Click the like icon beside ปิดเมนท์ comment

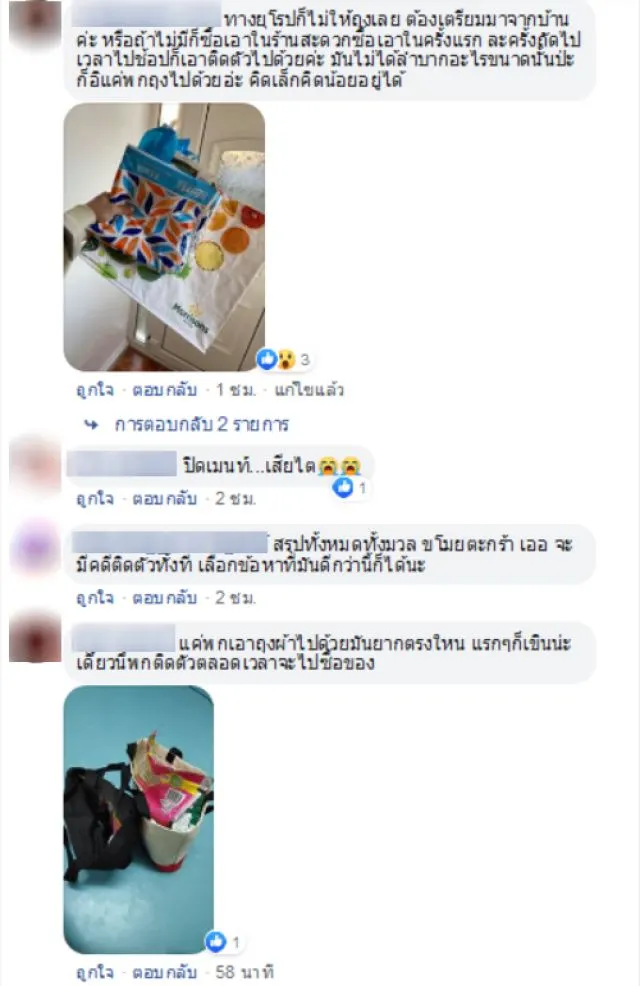coord(343,487)
